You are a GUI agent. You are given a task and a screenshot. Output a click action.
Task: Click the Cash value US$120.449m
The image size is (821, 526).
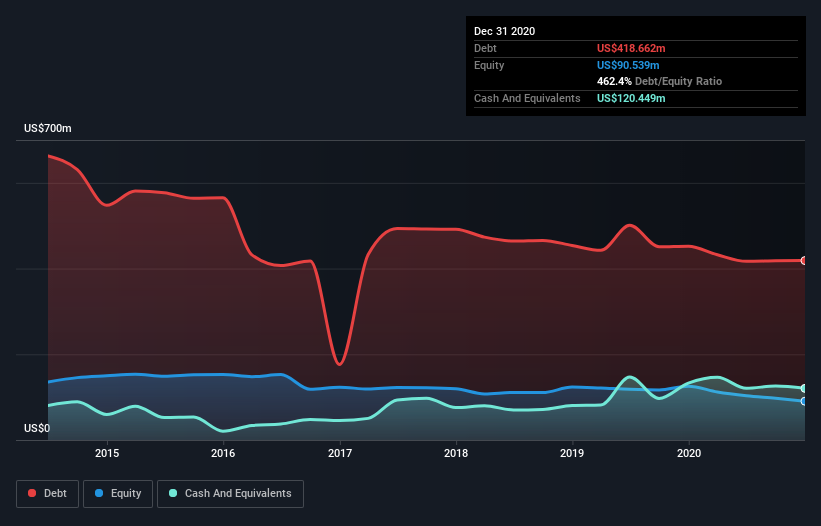click(x=631, y=98)
